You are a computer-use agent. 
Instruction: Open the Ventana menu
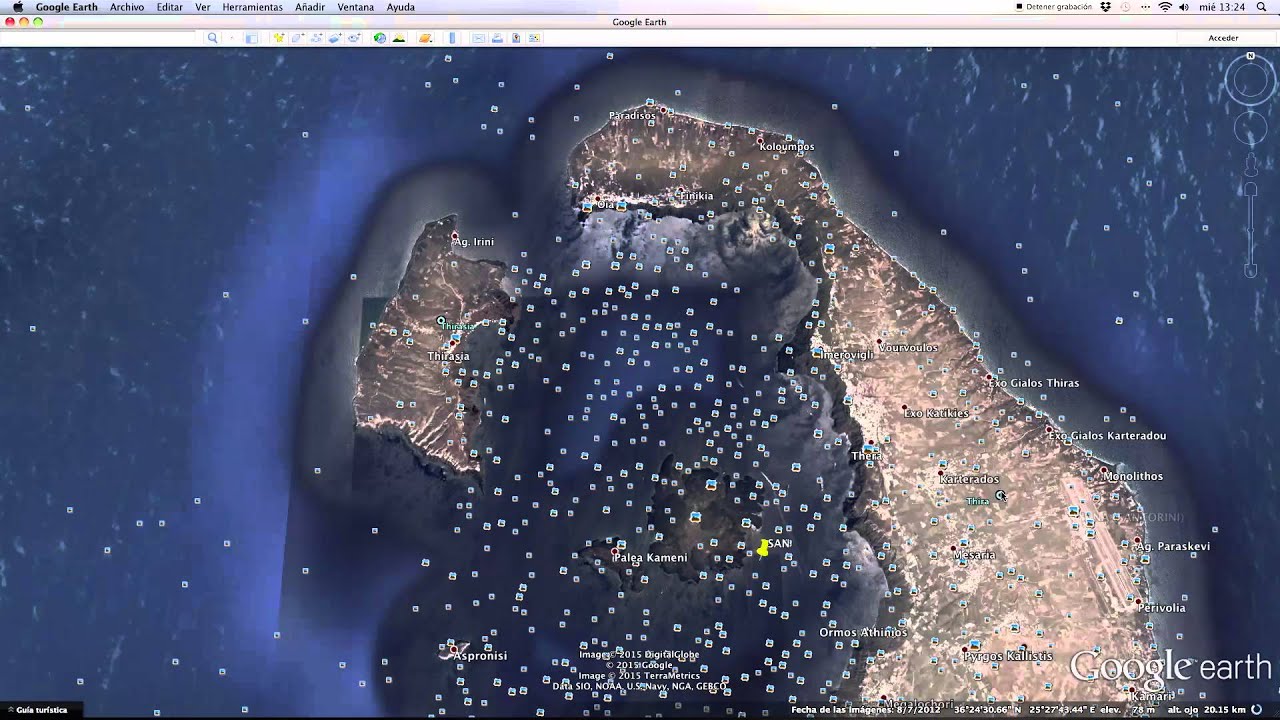tap(356, 7)
